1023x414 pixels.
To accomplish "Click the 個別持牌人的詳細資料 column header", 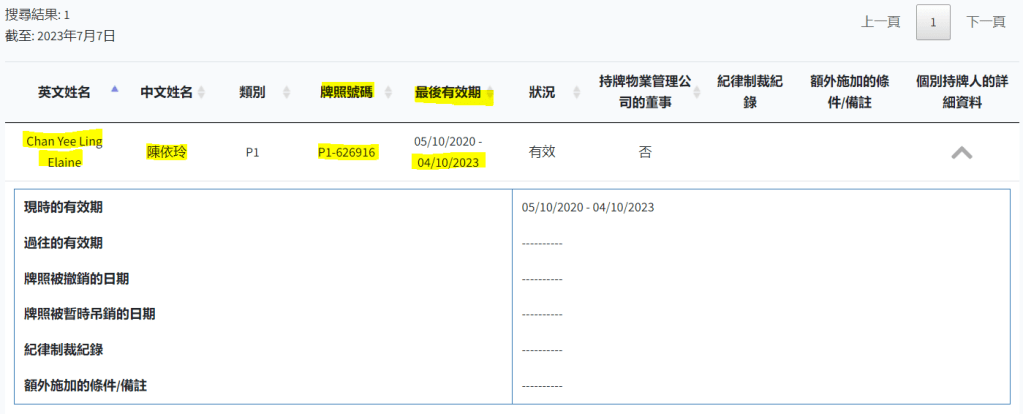I will pos(961,91).
